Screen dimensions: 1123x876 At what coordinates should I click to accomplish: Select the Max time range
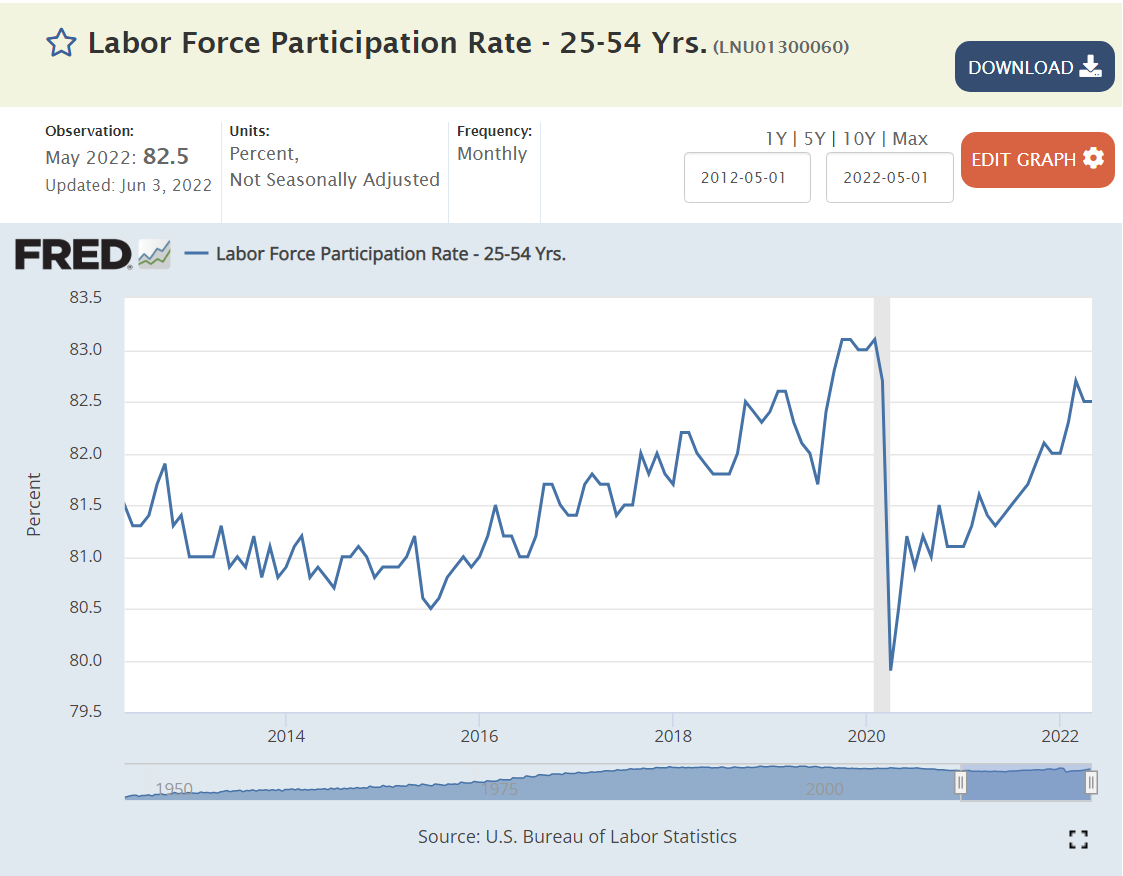click(910, 139)
